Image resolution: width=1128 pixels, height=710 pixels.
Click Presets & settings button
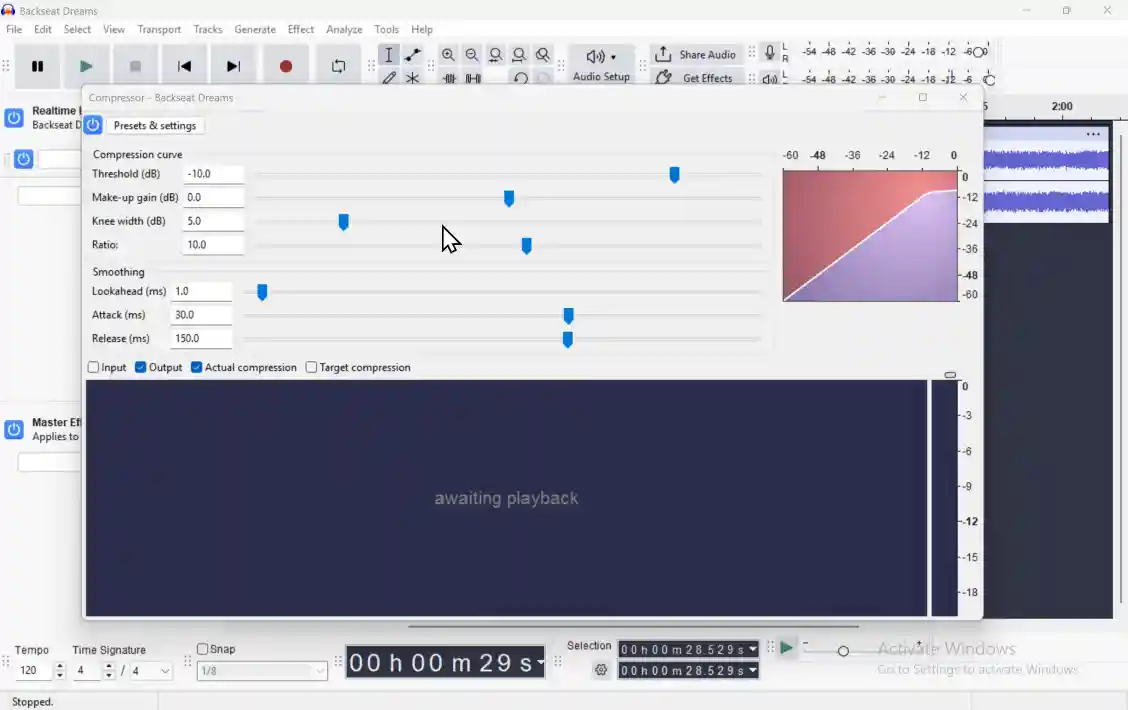155,125
